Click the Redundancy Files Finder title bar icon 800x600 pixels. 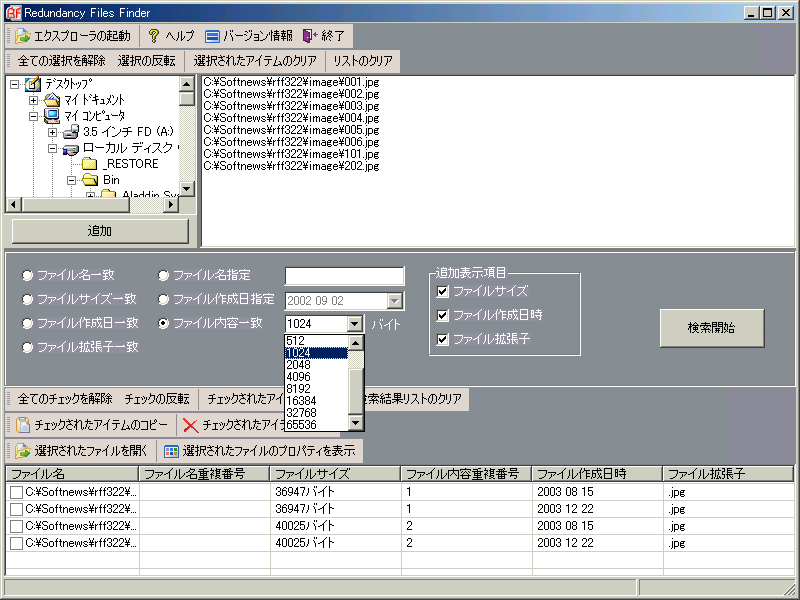click(13, 12)
